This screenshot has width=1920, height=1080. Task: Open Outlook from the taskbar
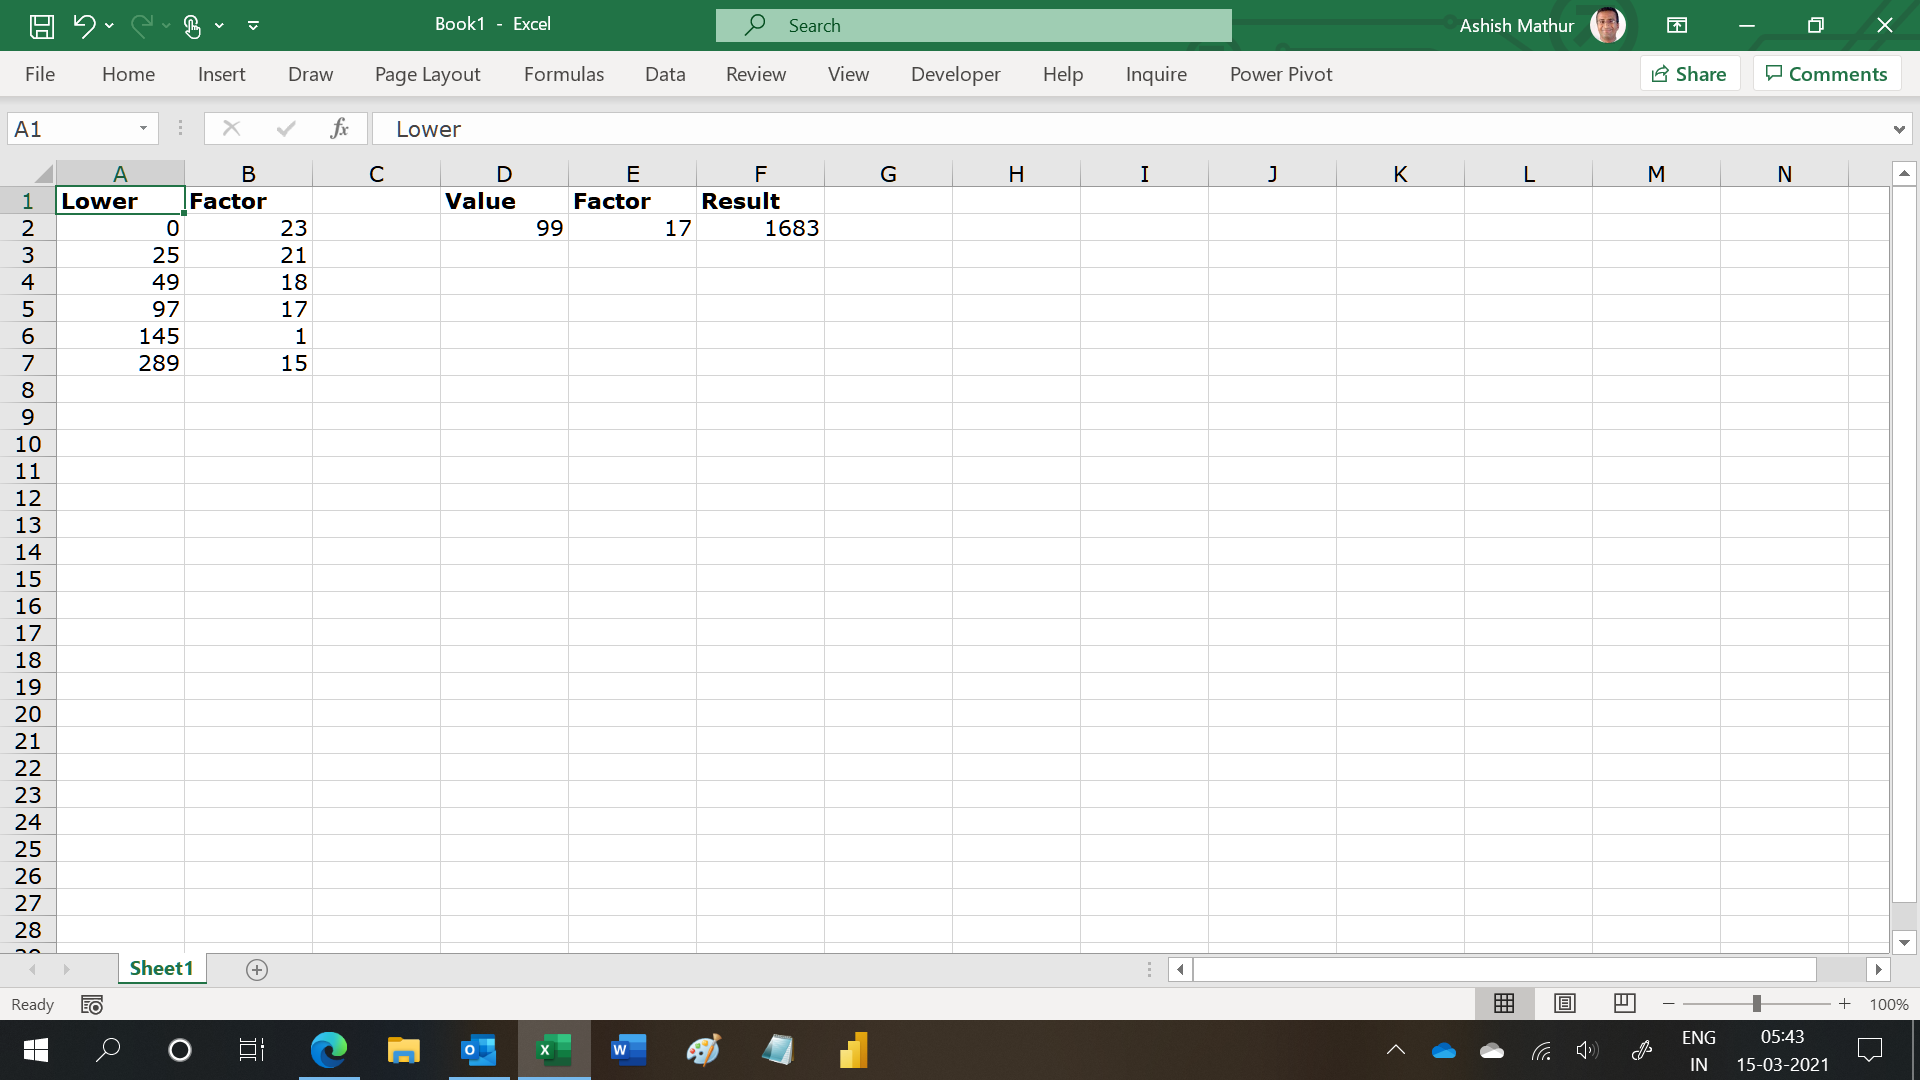479,1050
